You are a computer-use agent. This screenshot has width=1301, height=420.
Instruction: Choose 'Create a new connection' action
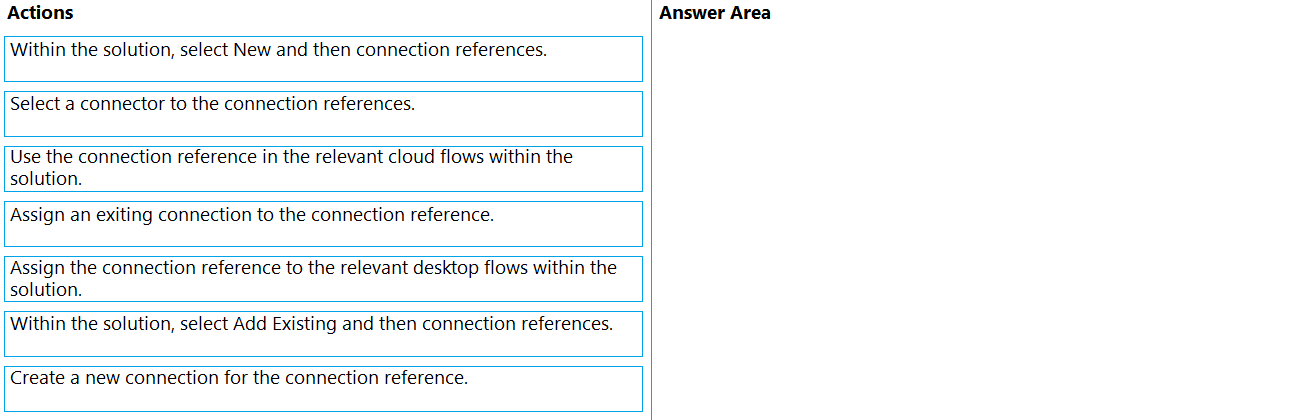pos(323,389)
